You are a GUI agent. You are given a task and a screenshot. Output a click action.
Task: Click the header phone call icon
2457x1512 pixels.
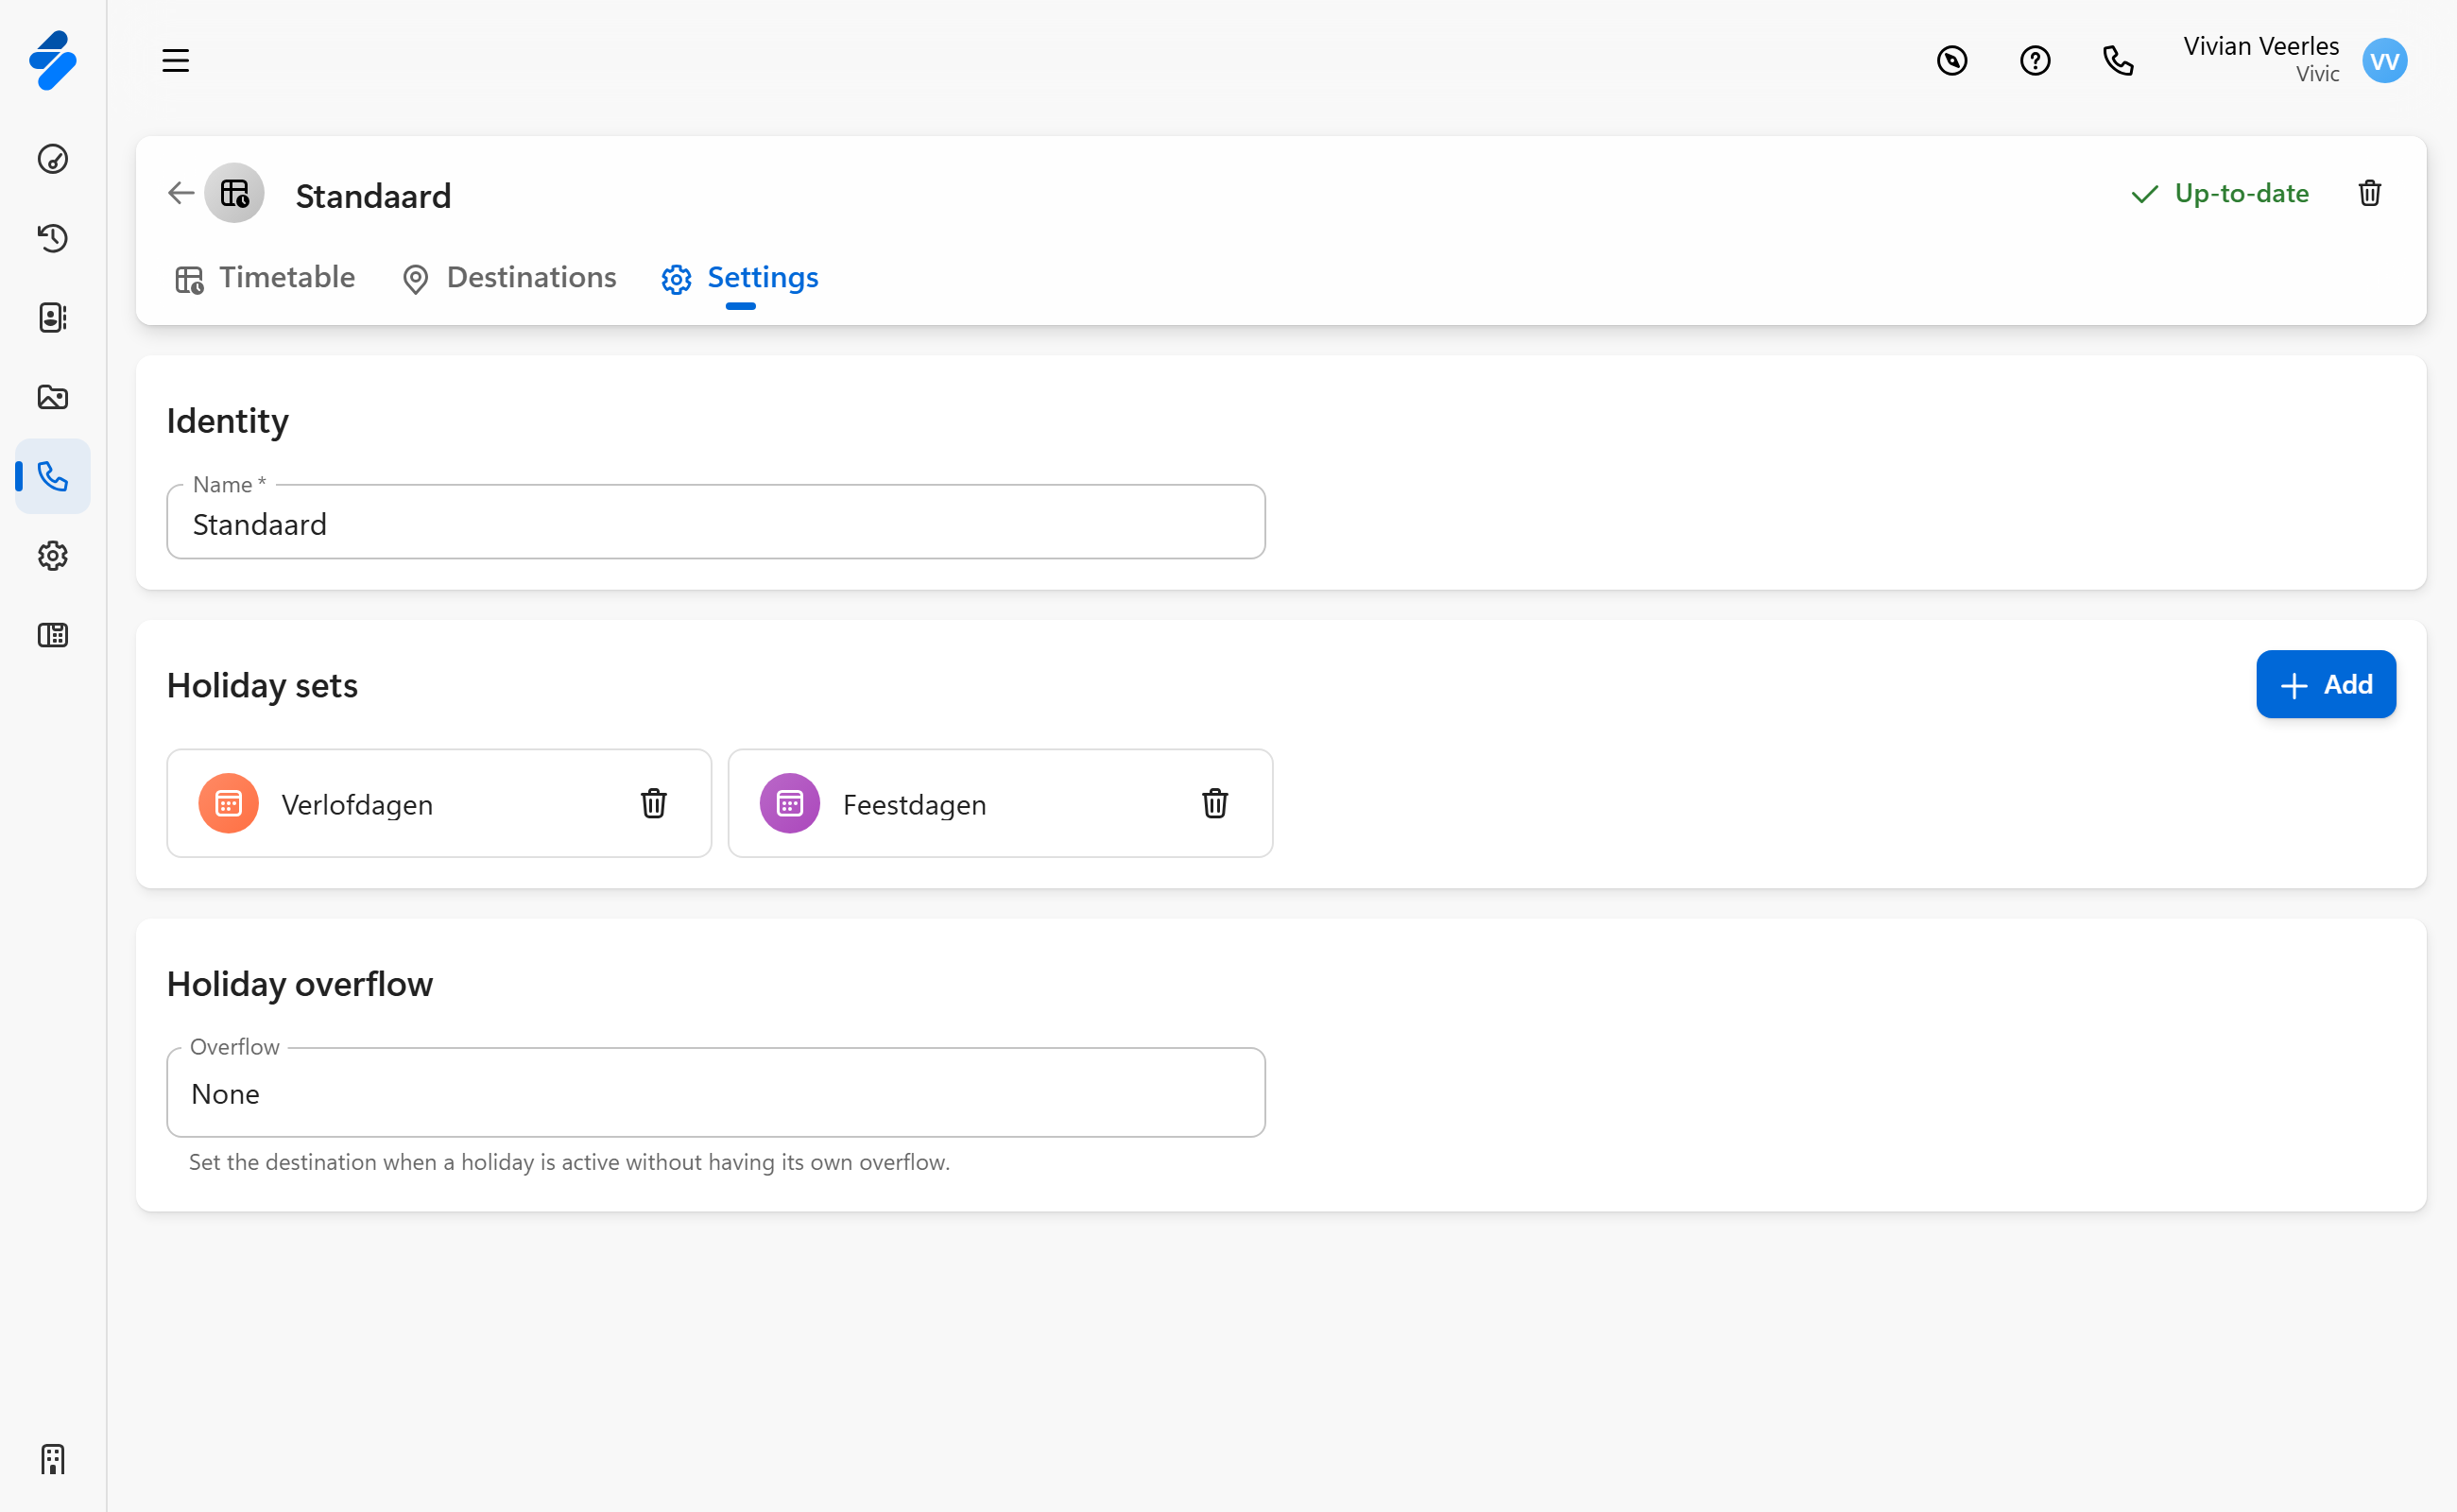pos(2117,61)
